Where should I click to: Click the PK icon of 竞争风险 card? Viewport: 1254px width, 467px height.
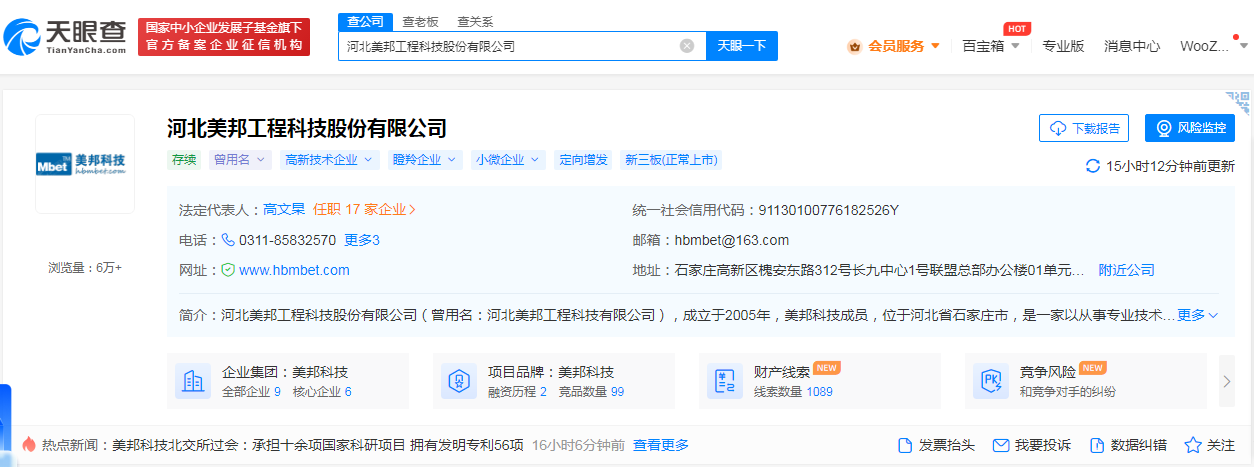click(x=991, y=381)
